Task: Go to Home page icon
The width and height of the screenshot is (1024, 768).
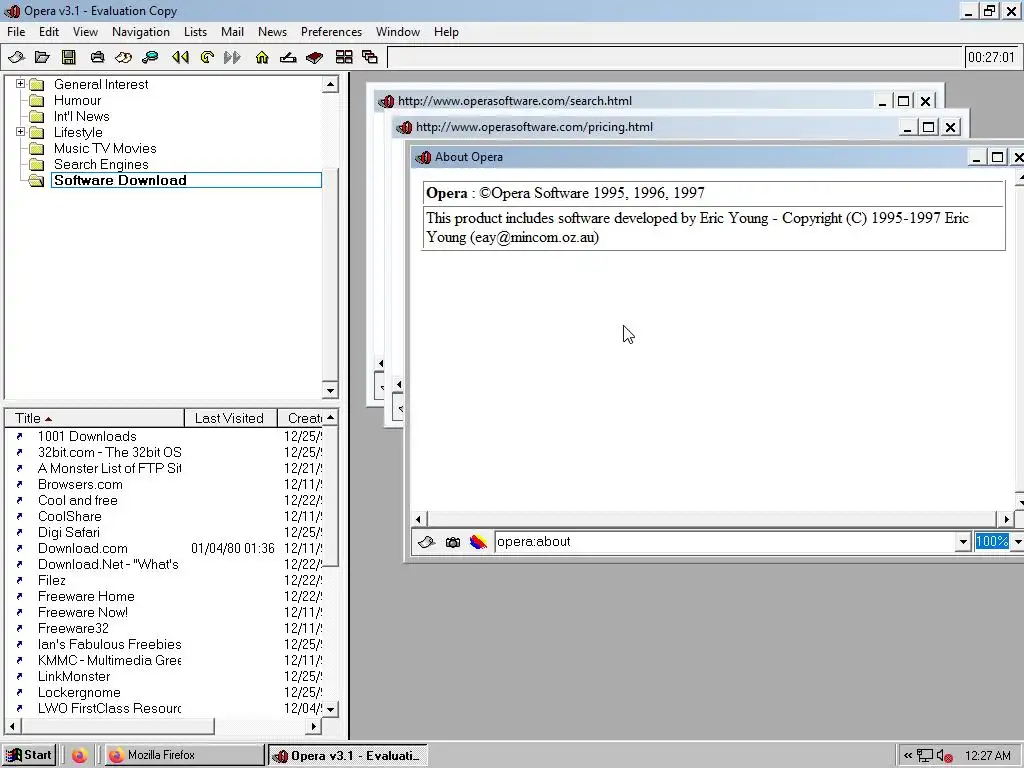Action: [x=262, y=57]
